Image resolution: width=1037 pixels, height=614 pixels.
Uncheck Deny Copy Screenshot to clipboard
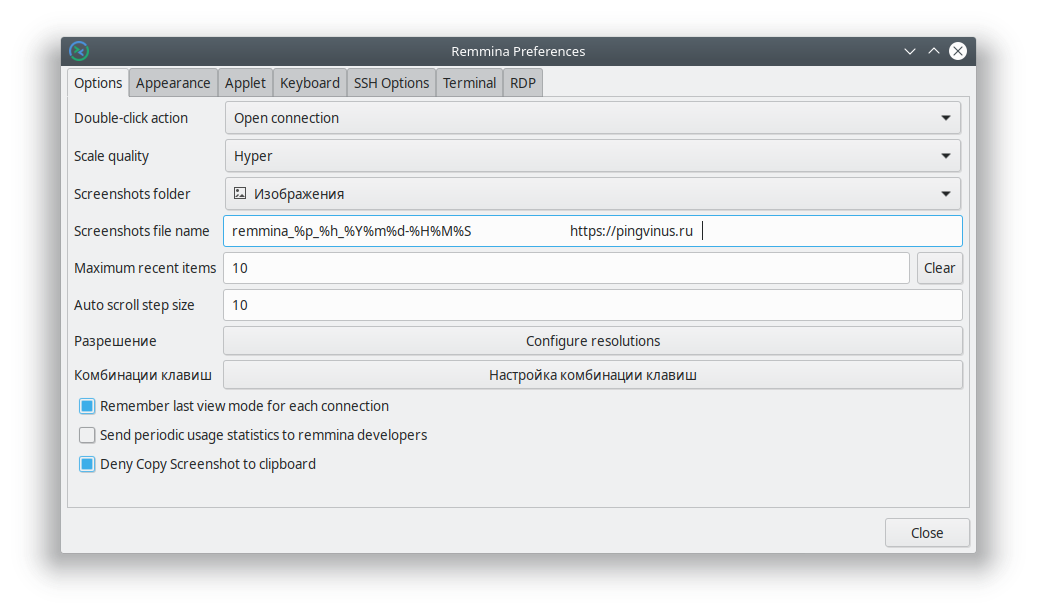87,464
